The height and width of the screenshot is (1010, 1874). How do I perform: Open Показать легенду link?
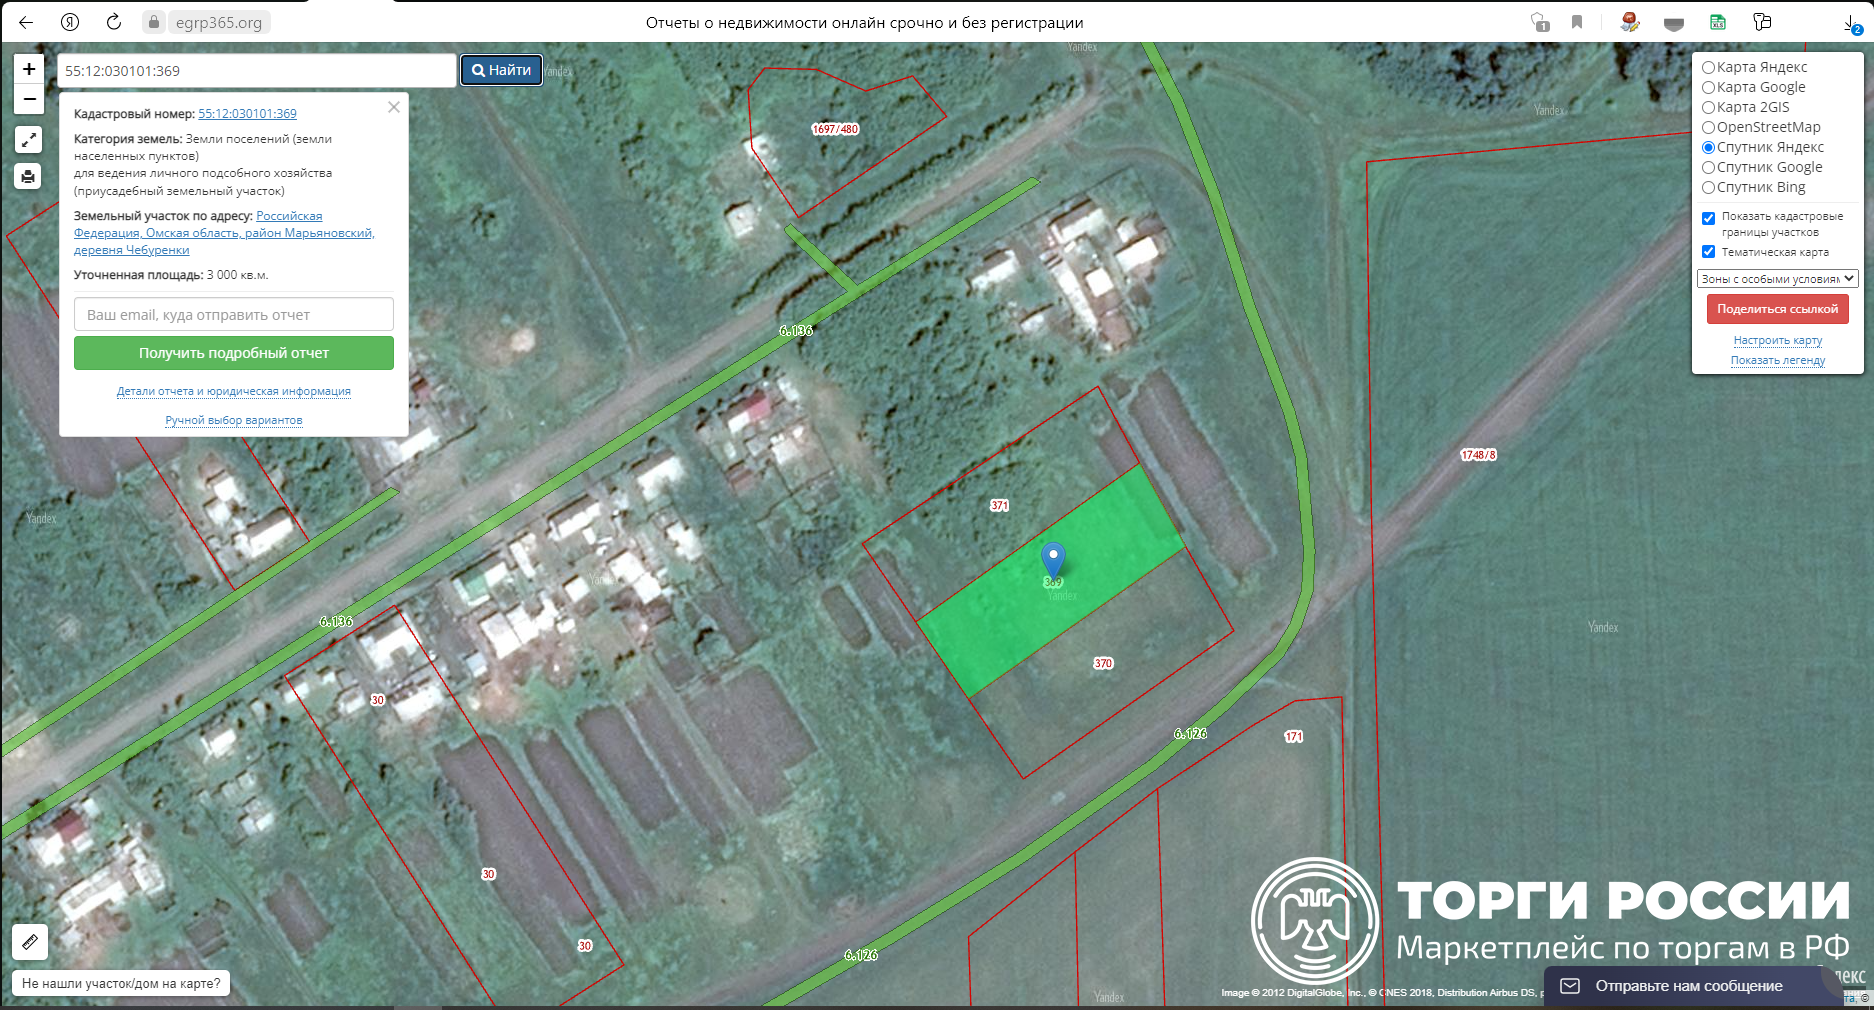(1777, 360)
